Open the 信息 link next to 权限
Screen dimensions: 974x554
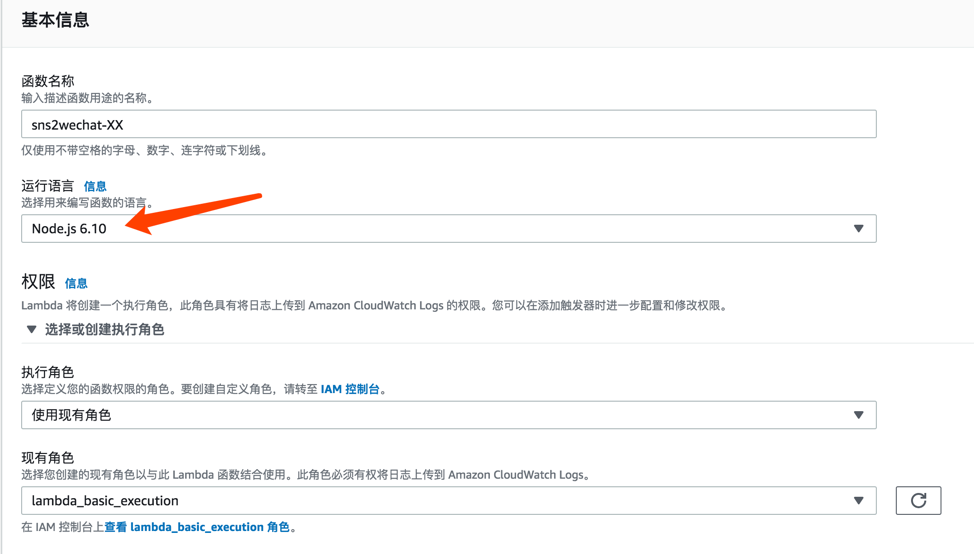76,283
